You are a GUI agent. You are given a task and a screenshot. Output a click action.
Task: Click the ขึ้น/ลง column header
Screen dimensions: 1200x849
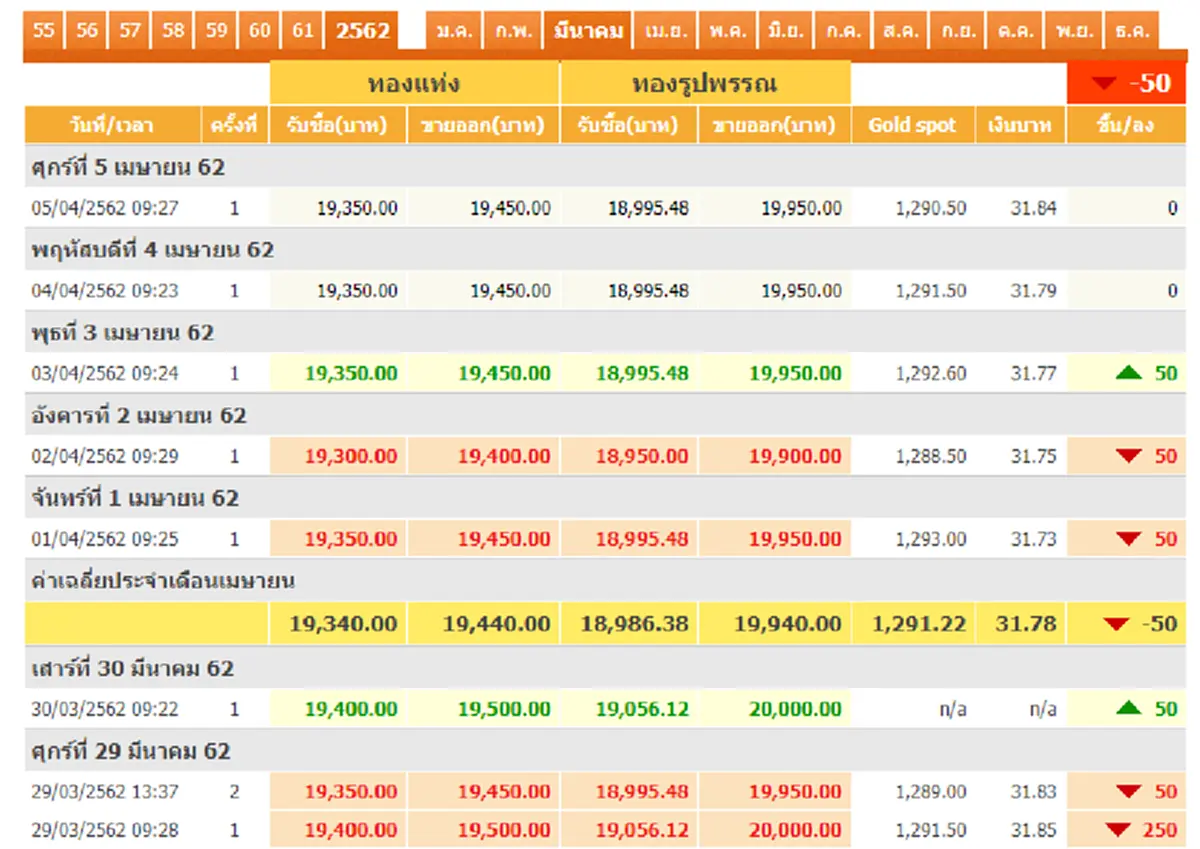1125,125
